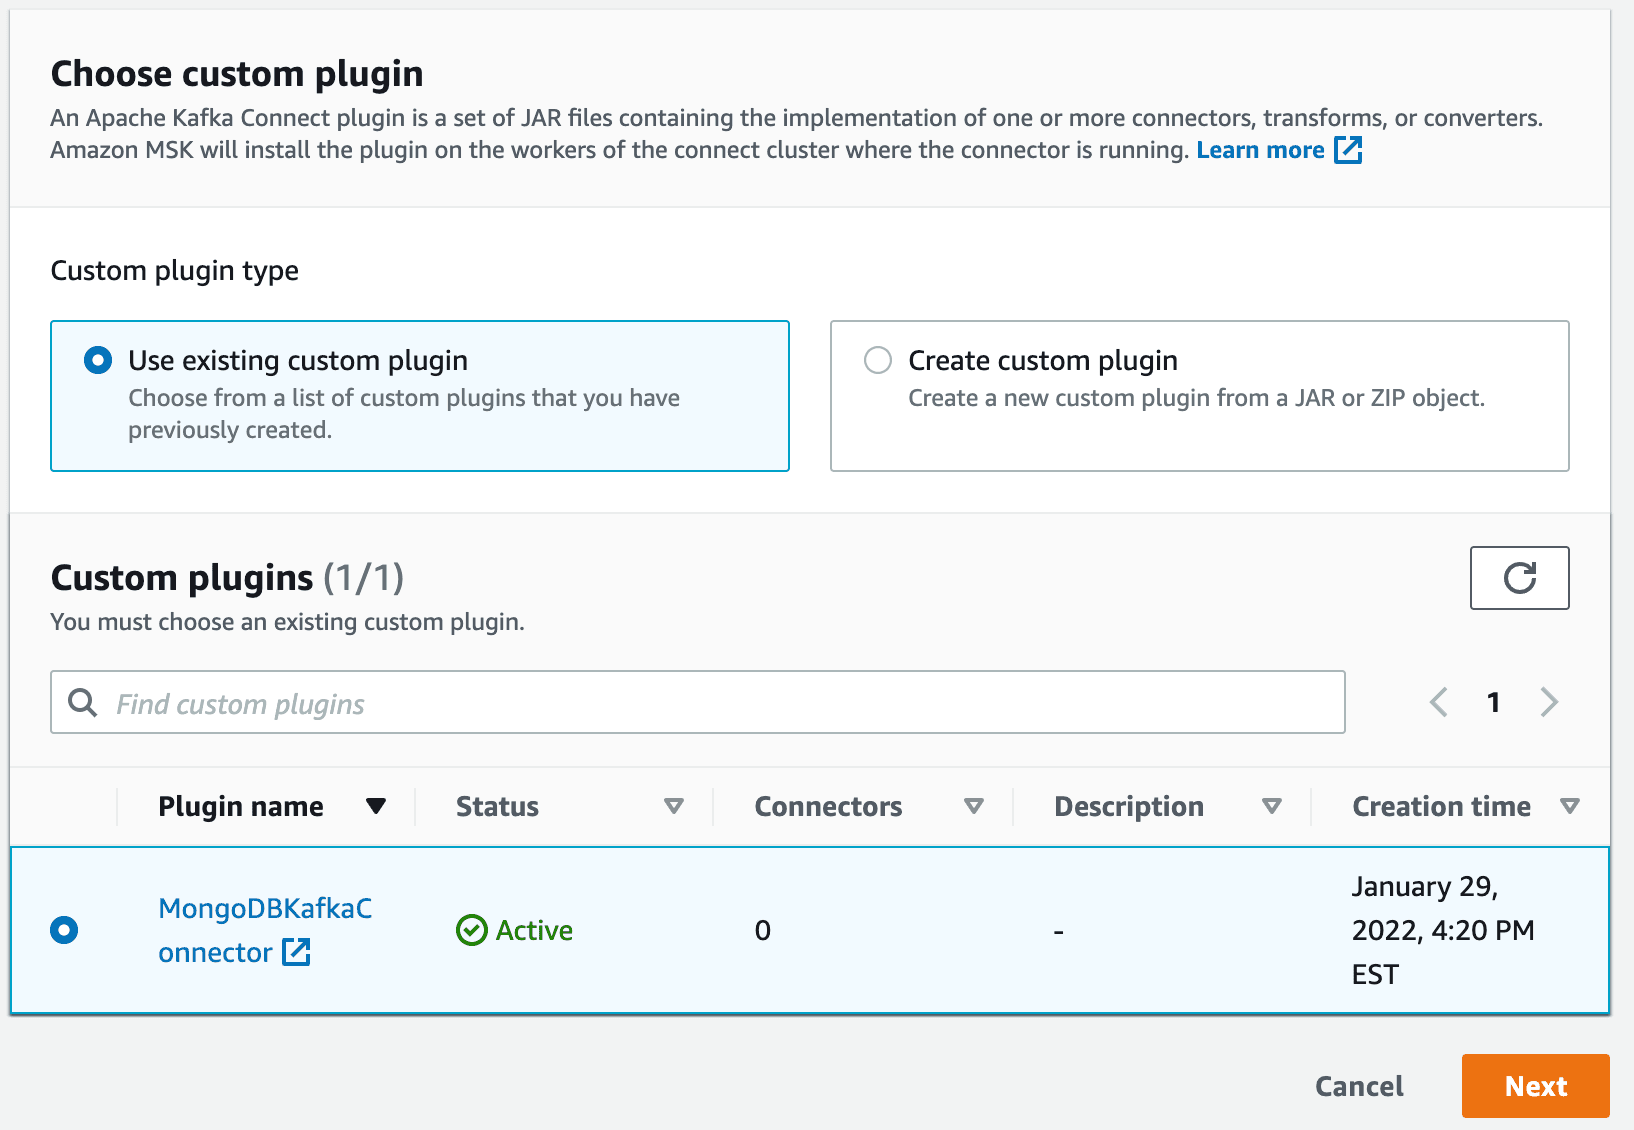The height and width of the screenshot is (1130, 1634).
Task: Go to previous page of plugins
Action: point(1439,702)
